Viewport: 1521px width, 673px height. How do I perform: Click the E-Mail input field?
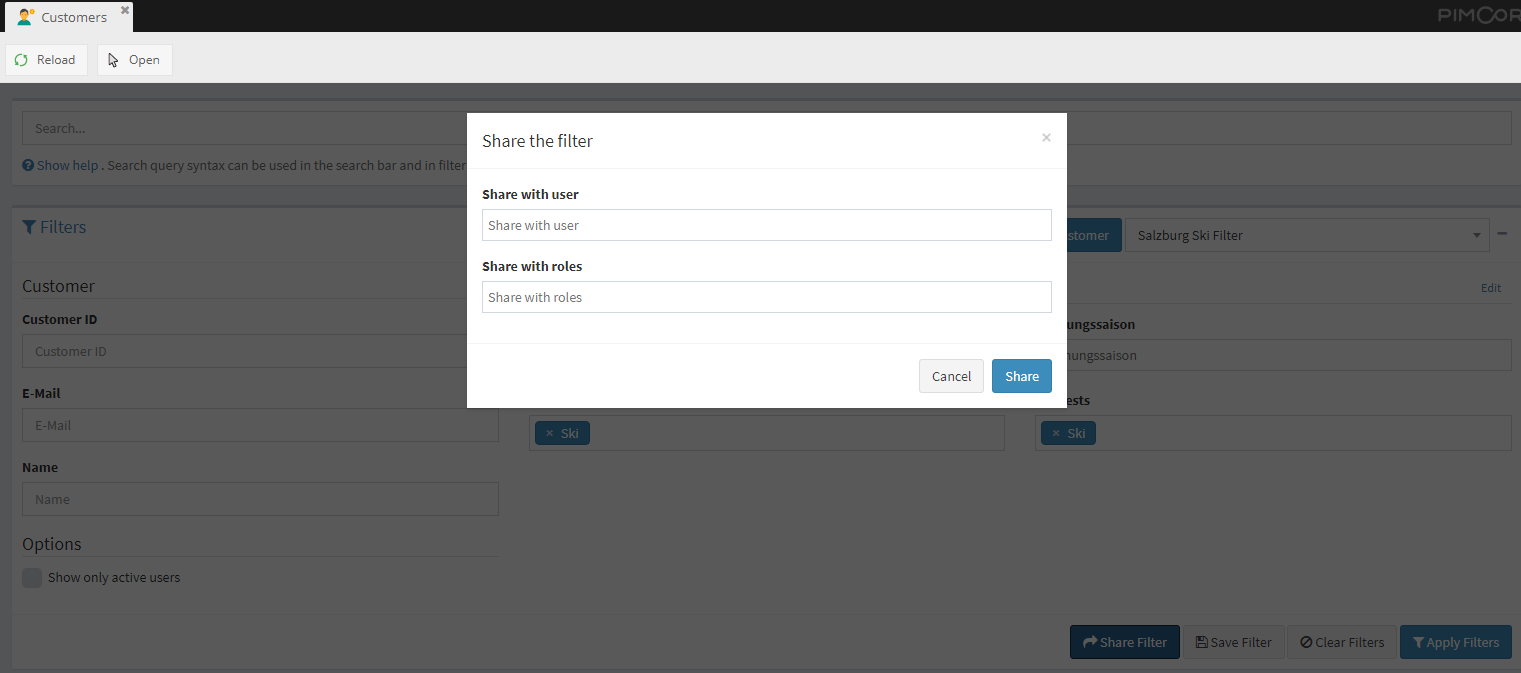(260, 425)
